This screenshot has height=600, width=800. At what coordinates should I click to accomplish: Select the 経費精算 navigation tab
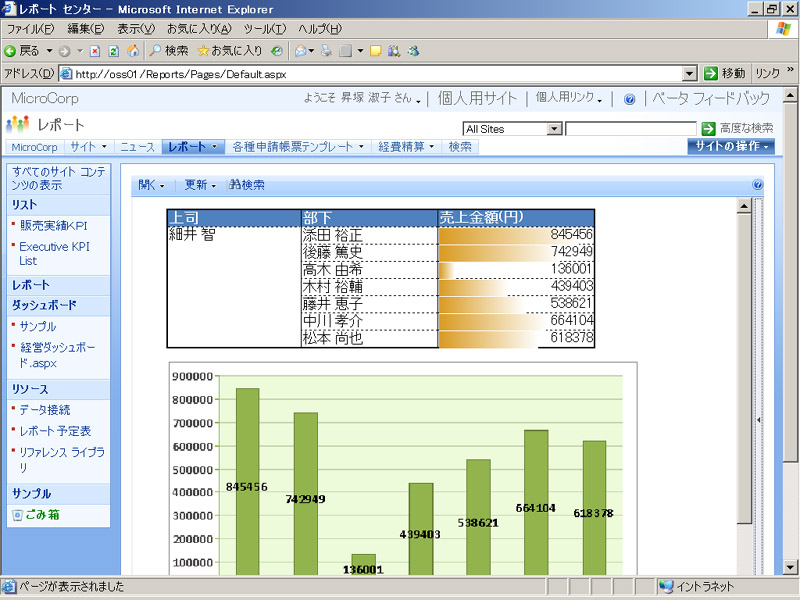click(406, 147)
